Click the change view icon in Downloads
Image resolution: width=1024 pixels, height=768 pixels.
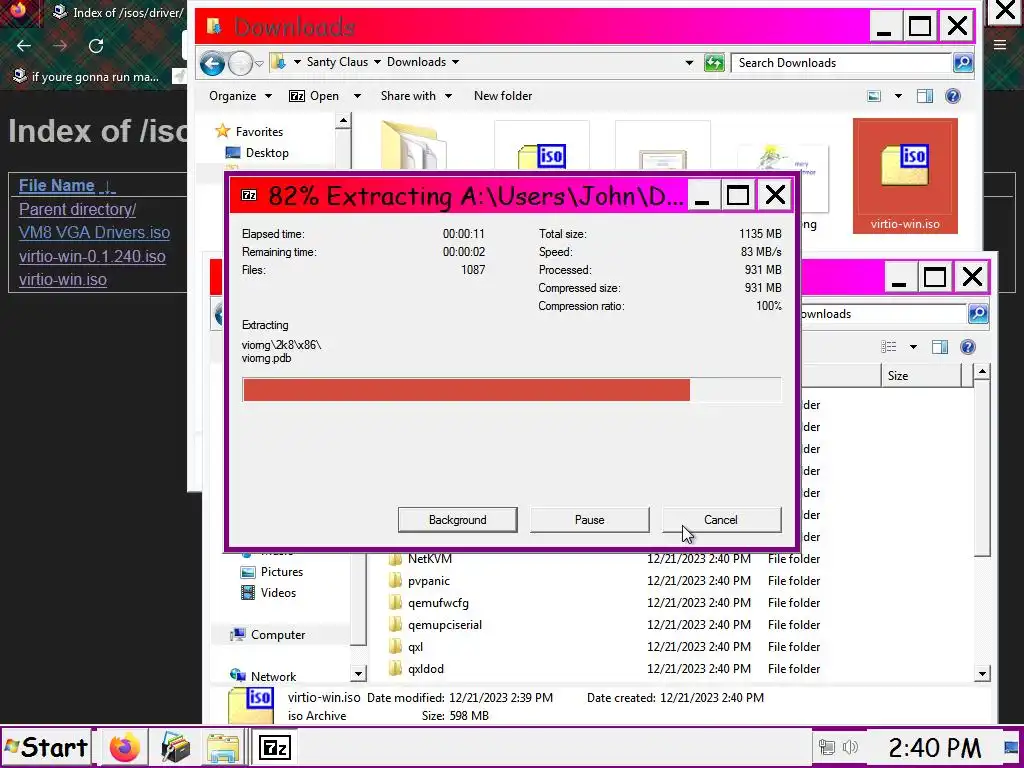coord(874,97)
